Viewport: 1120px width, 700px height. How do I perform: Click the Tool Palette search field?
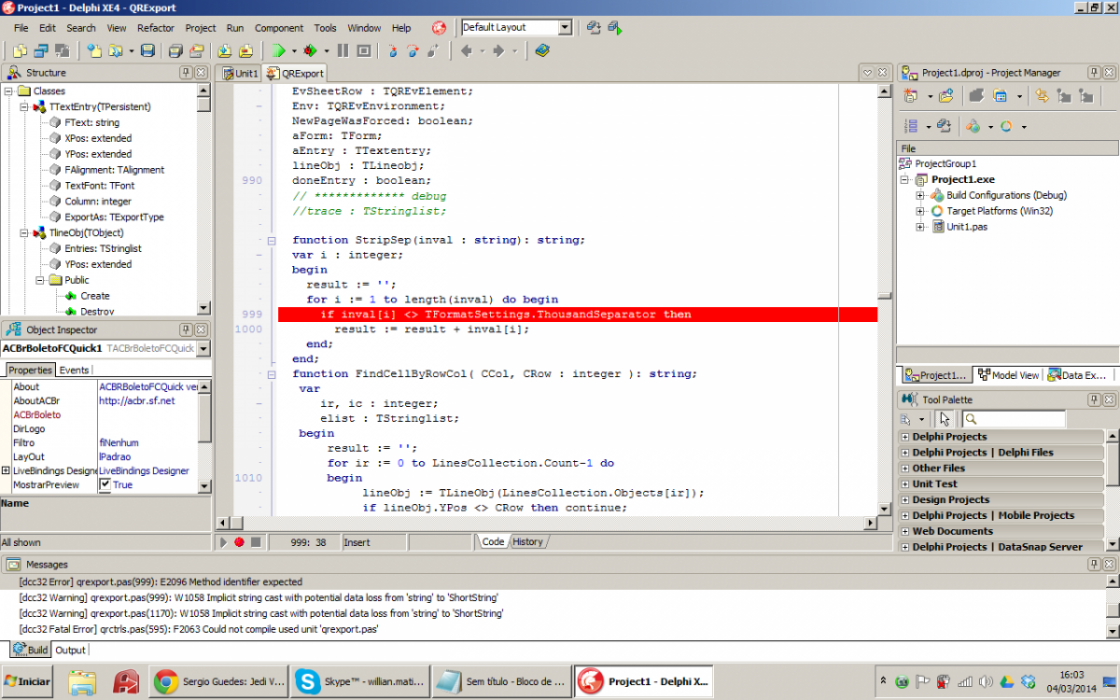tap(1013, 419)
